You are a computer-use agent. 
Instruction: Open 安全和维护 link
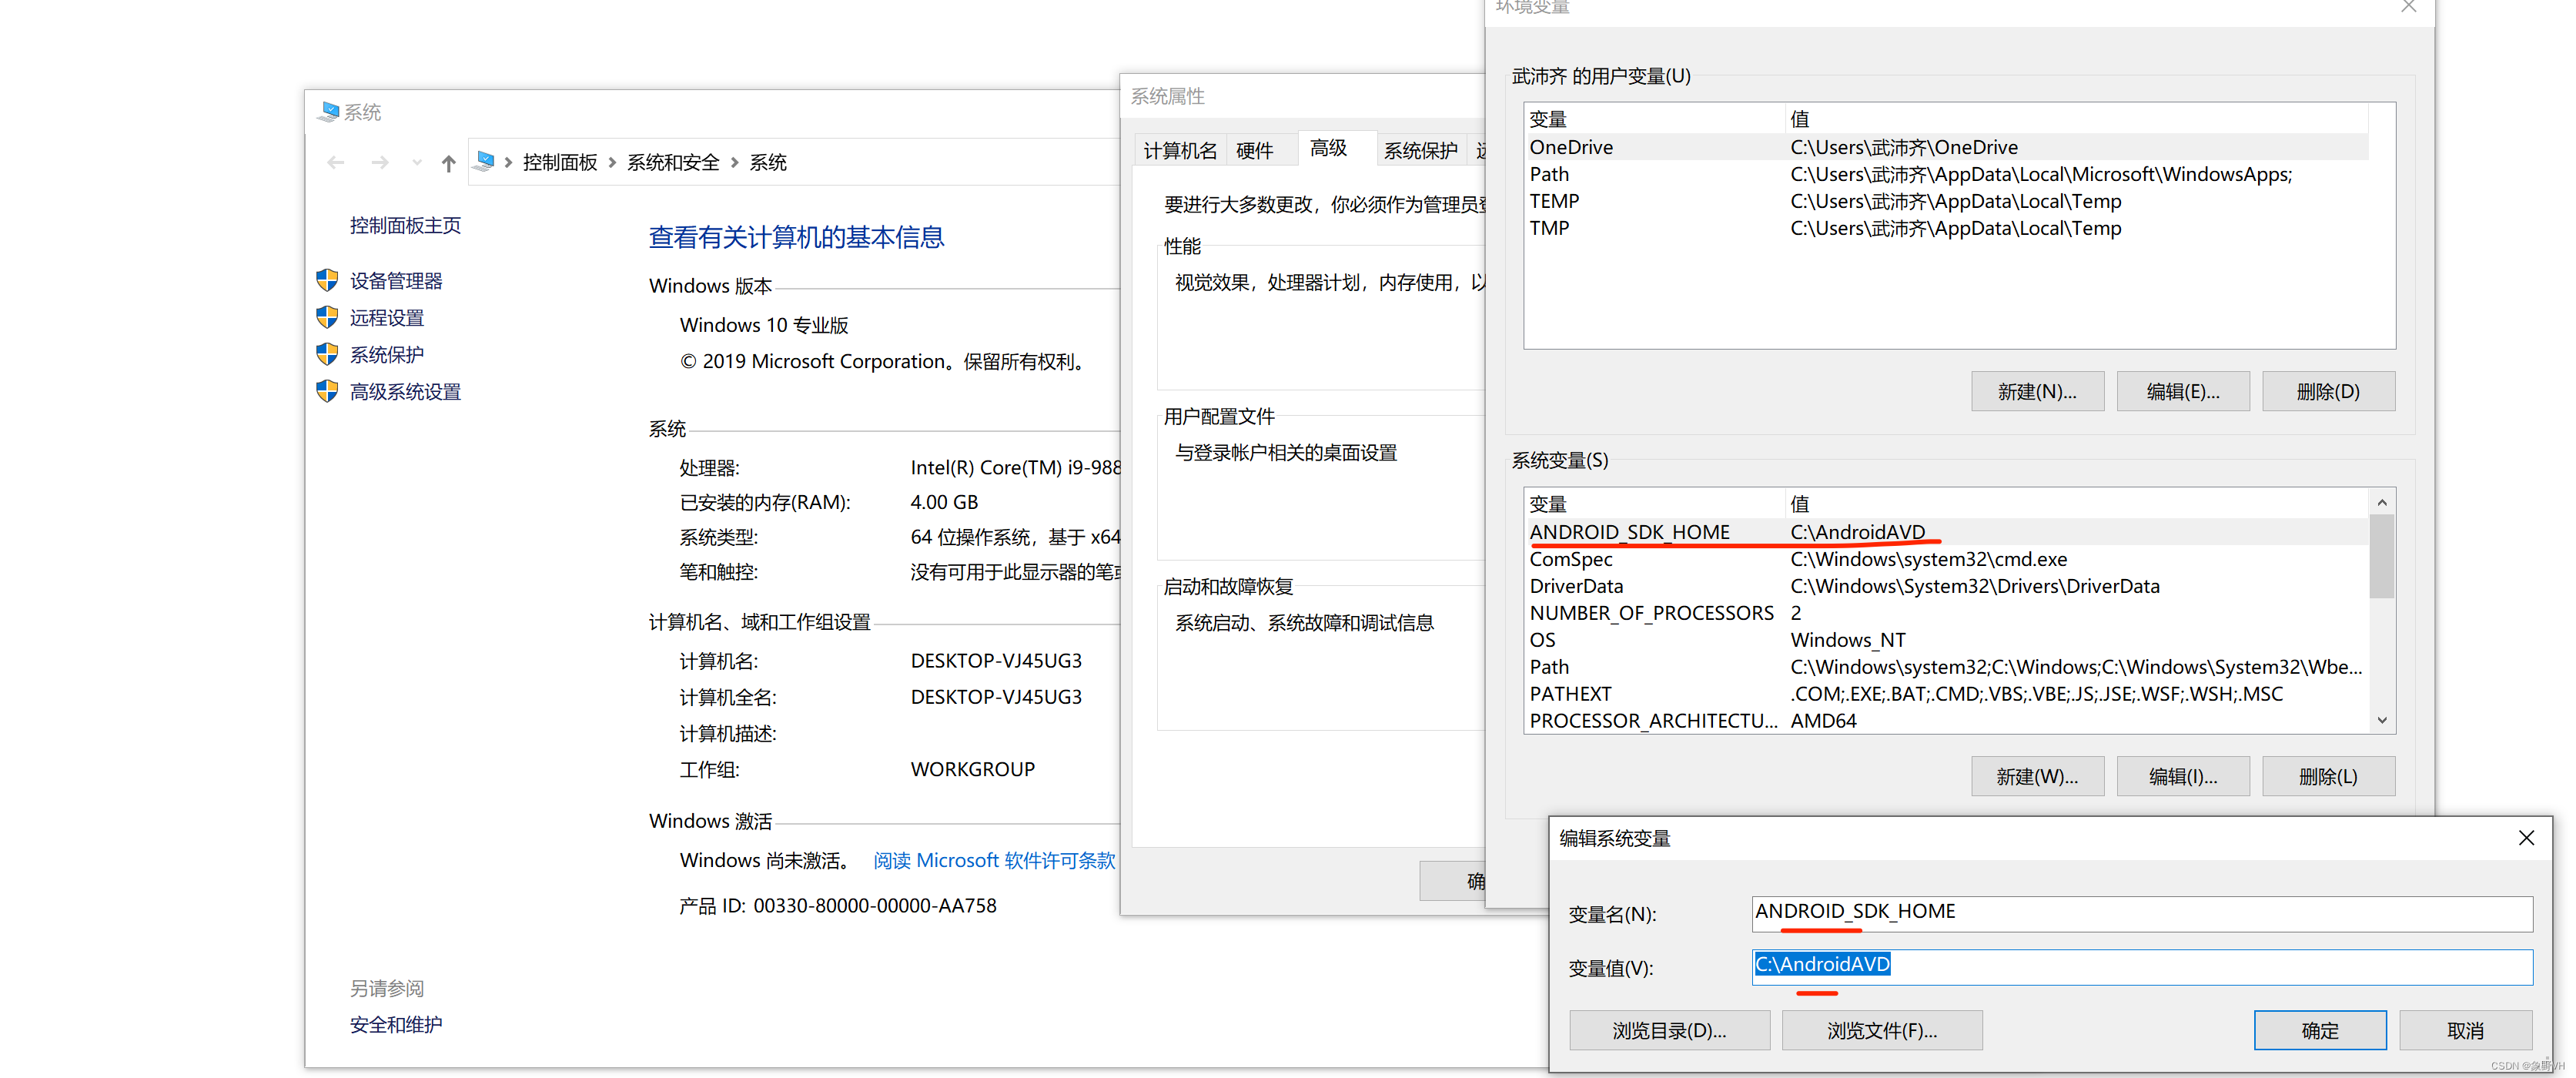point(396,1025)
